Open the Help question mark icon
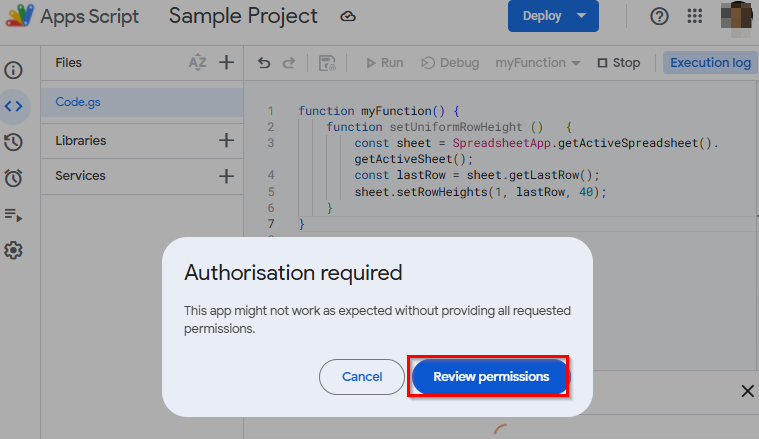Image resolution: width=759 pixels, height=439 pixels. coord(659,17)
